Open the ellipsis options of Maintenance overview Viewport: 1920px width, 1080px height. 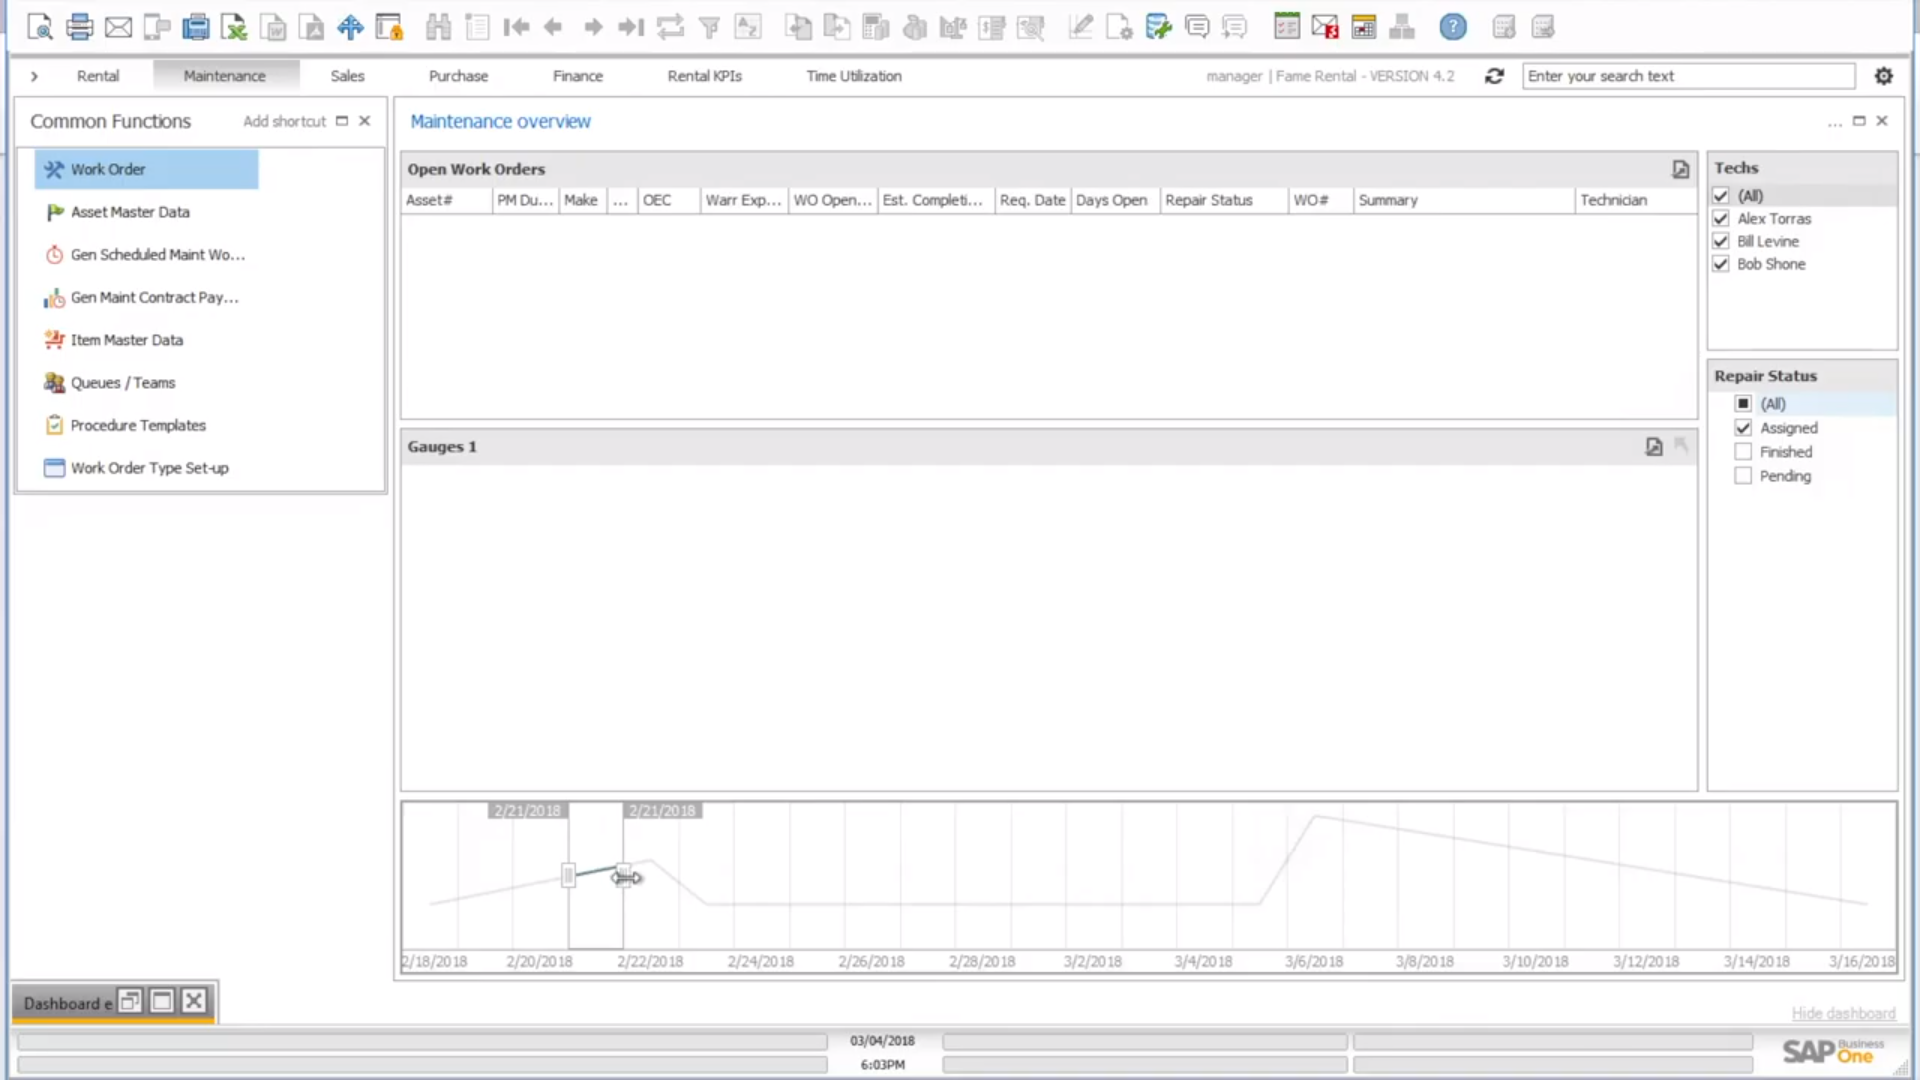(1834, 122)
